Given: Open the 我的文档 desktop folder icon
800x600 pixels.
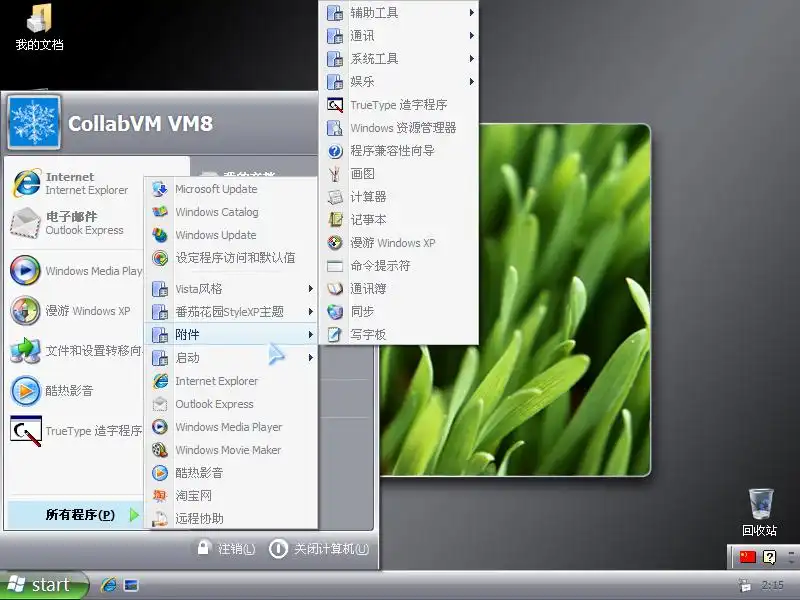Looking at the screenshot, I should coord(39,27).
